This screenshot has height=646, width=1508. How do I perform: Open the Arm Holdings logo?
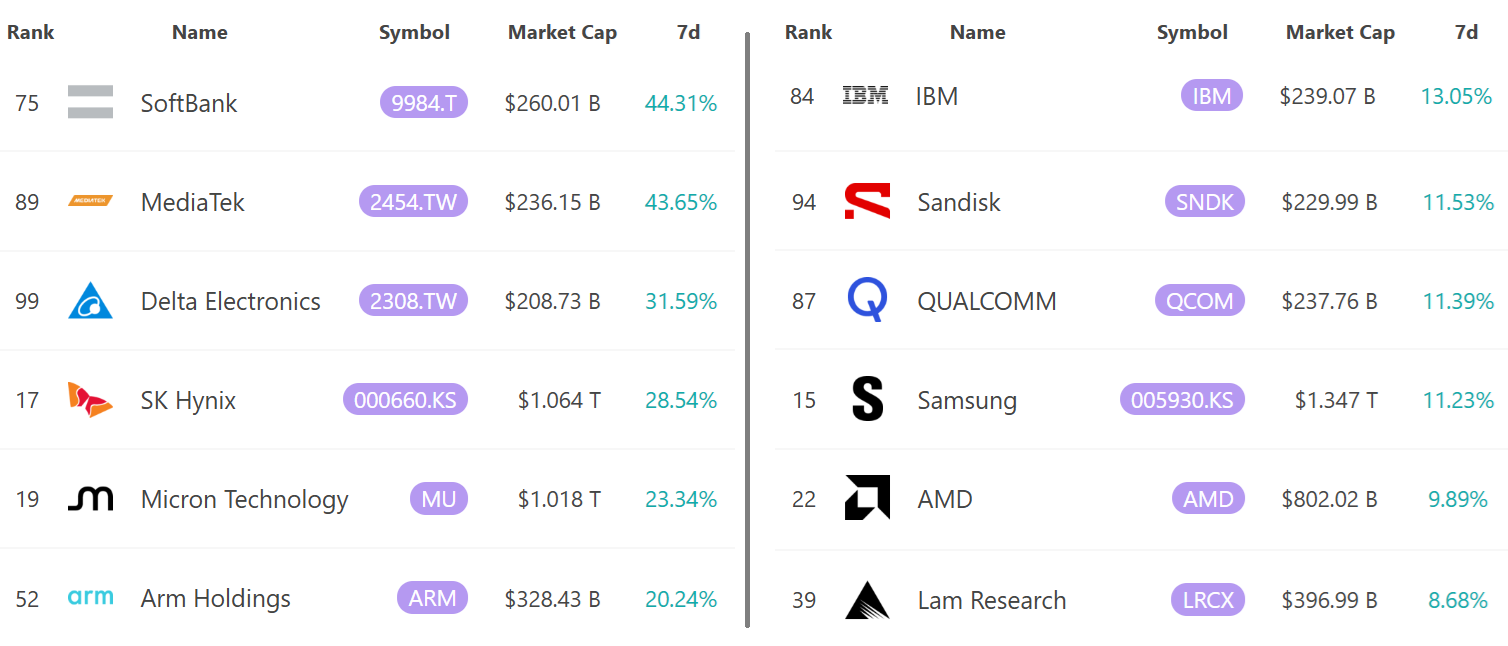90,597
